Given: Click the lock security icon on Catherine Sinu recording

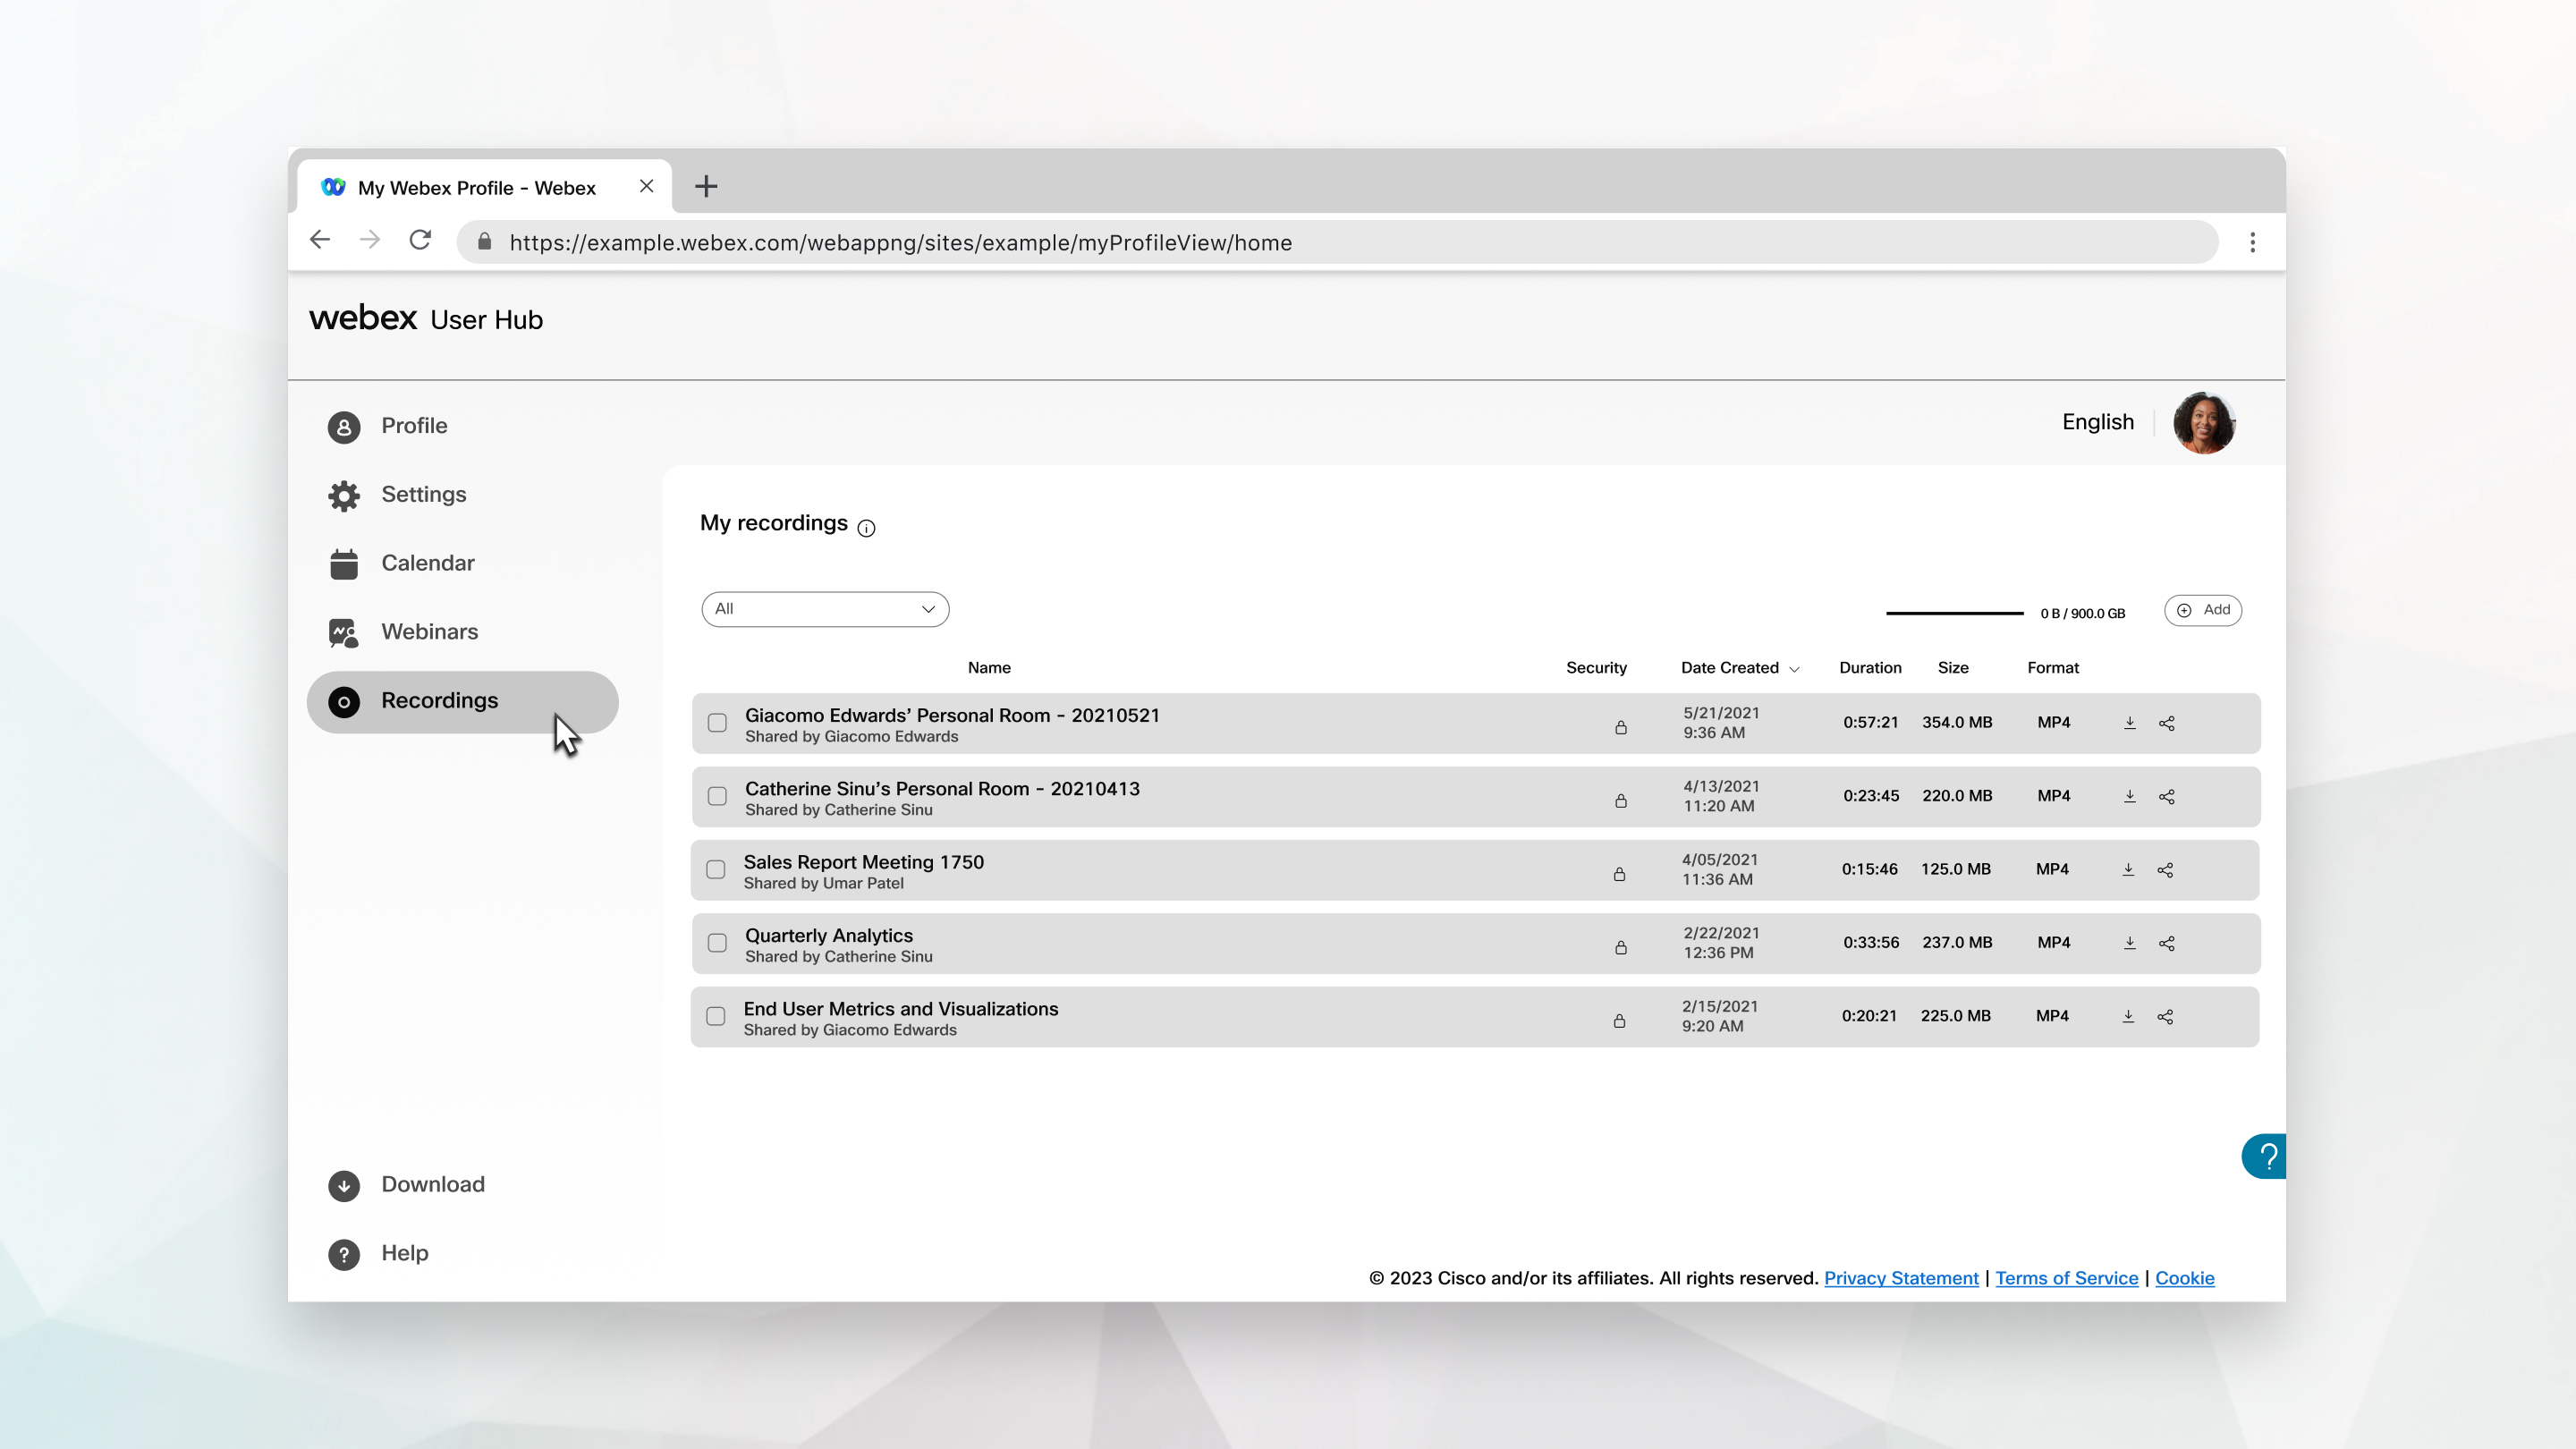Looking at the screenshot, I should [x=1619, y=796].
